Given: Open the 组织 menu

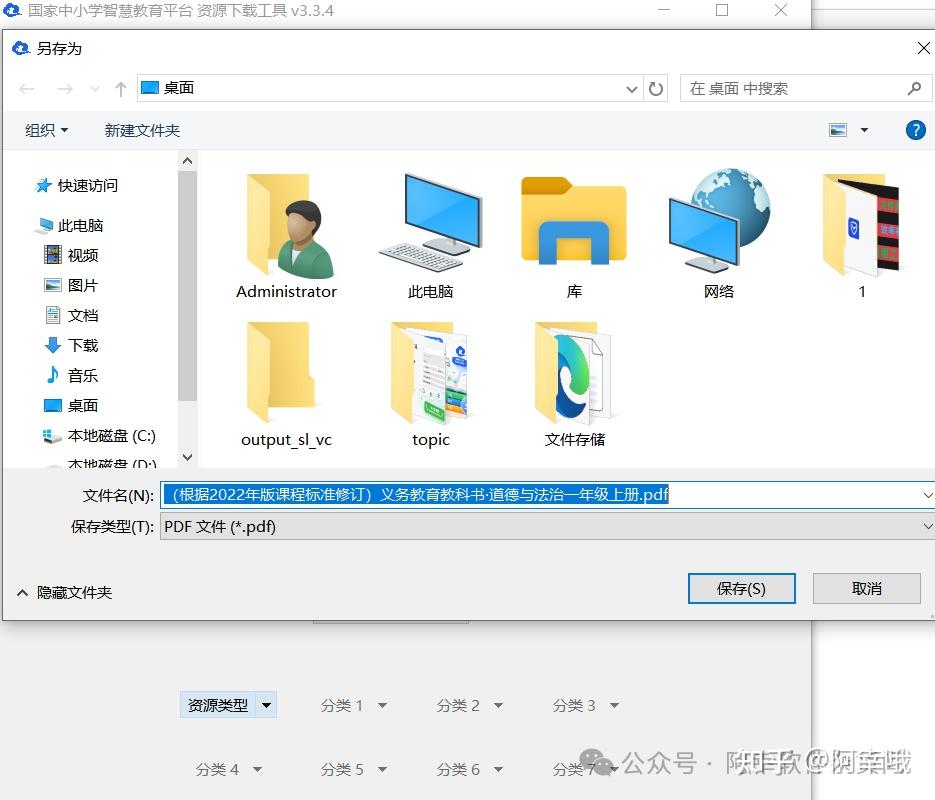Looking at the screenshot, I should pyautogui.click(x=47, y=130).
